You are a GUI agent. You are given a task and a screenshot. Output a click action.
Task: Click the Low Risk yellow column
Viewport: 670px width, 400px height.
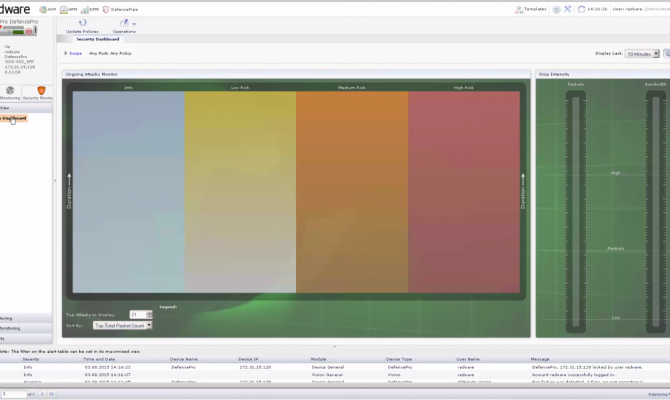tap(240, 192)
